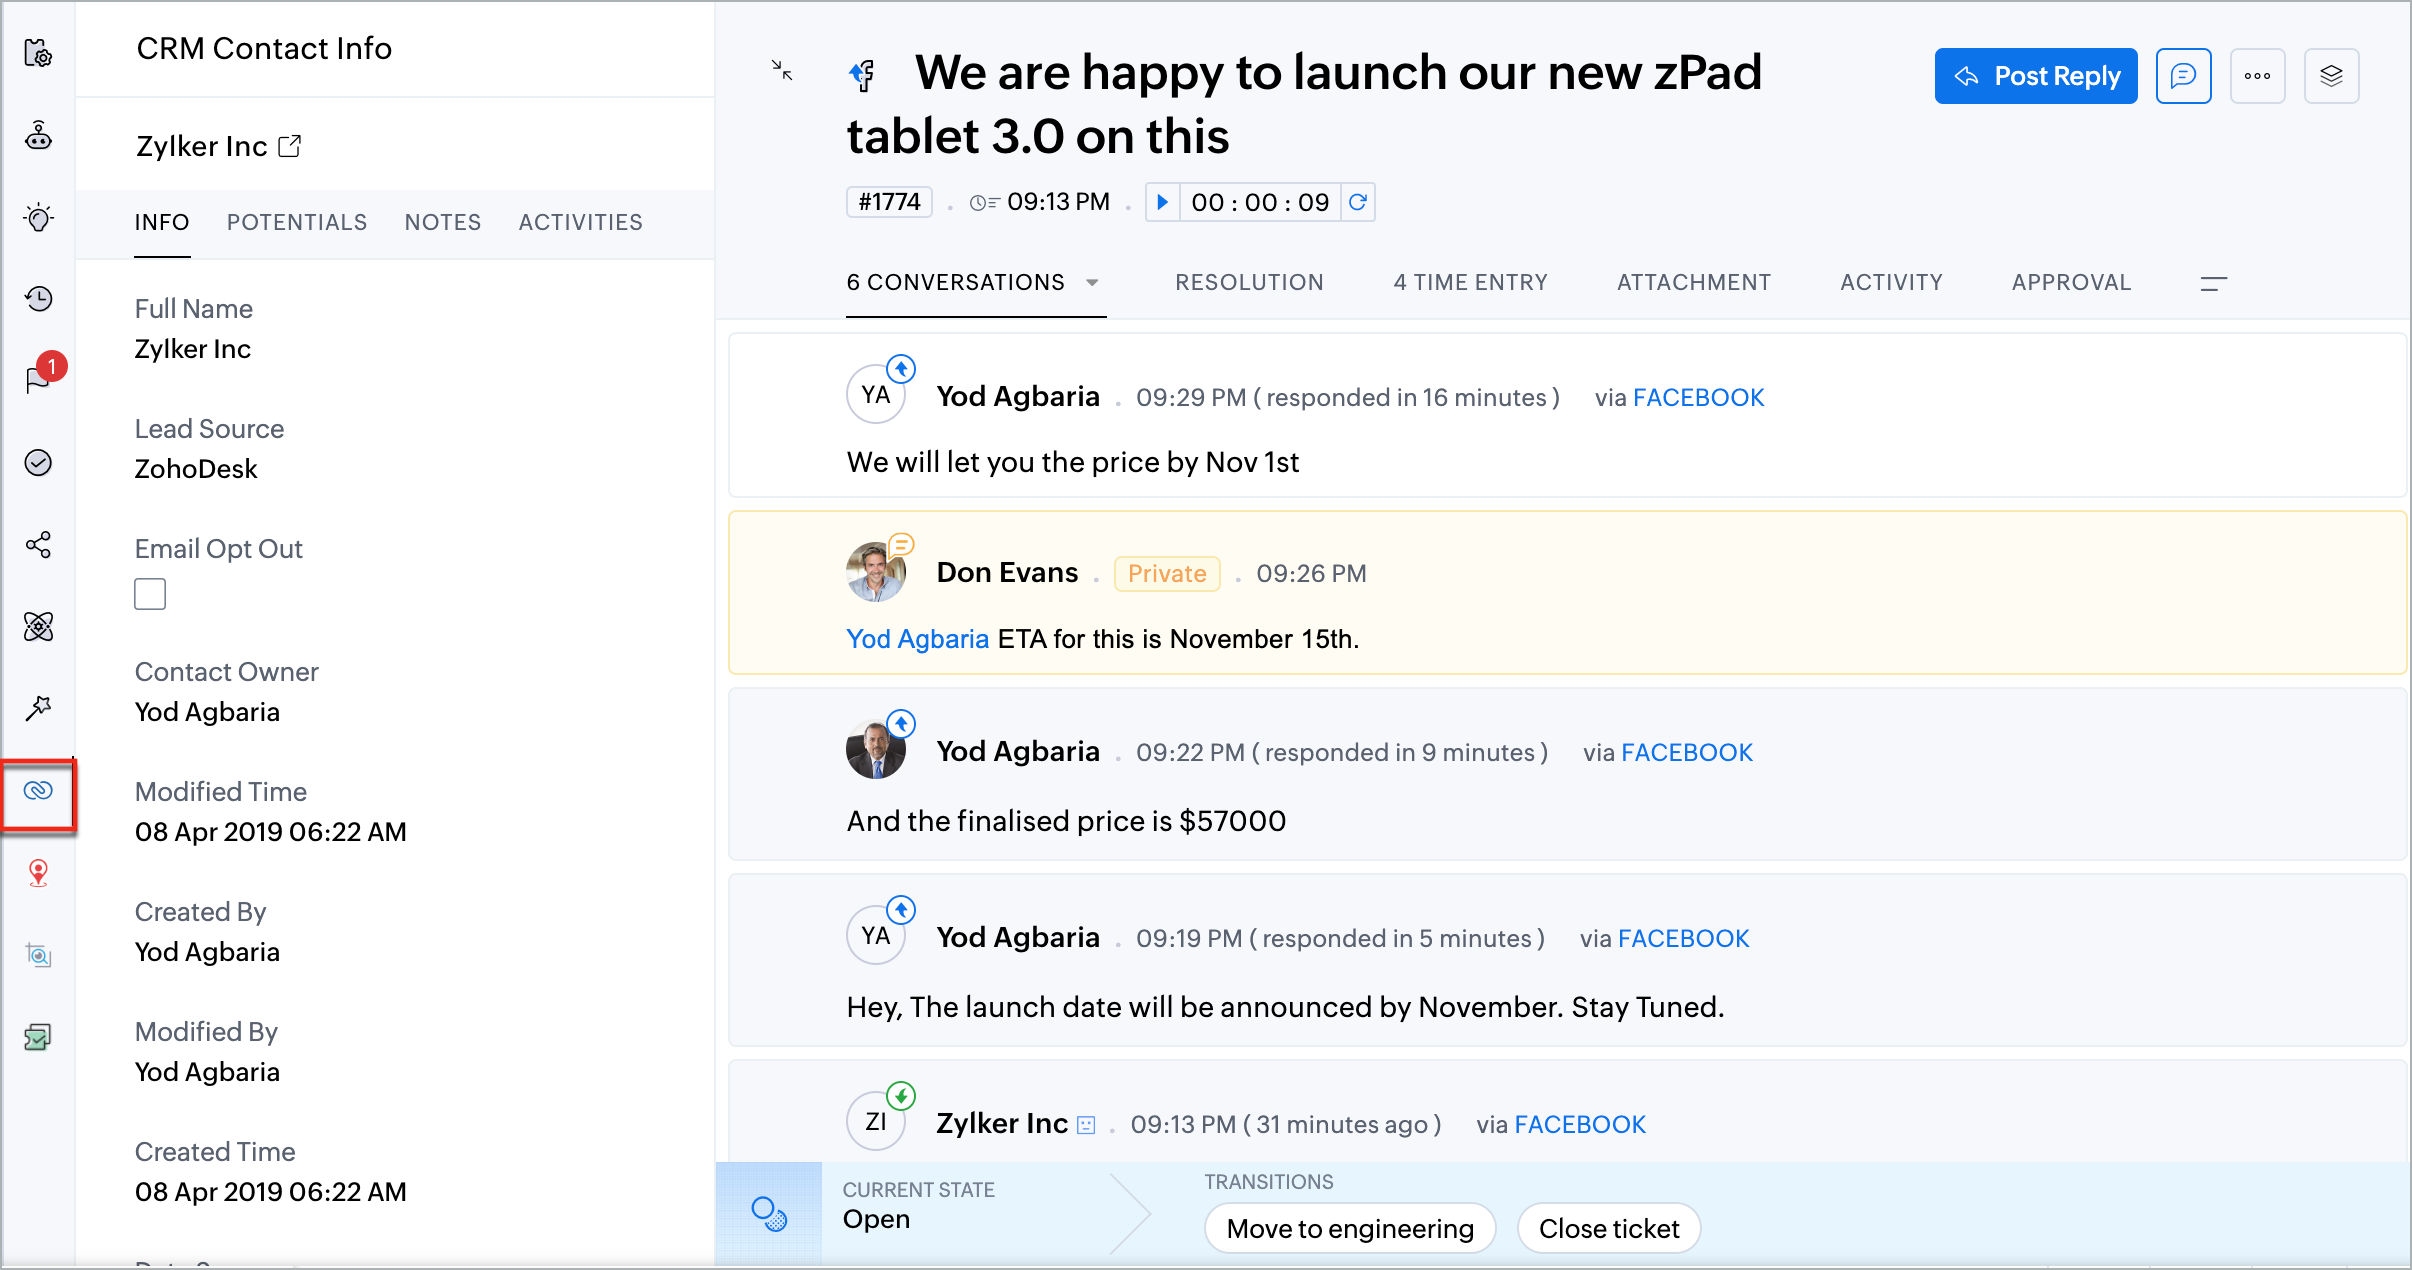Viewport: 2412px width, 1270px height.
Task: Open the history clock icon in sidebar
Action: [38, 298]
